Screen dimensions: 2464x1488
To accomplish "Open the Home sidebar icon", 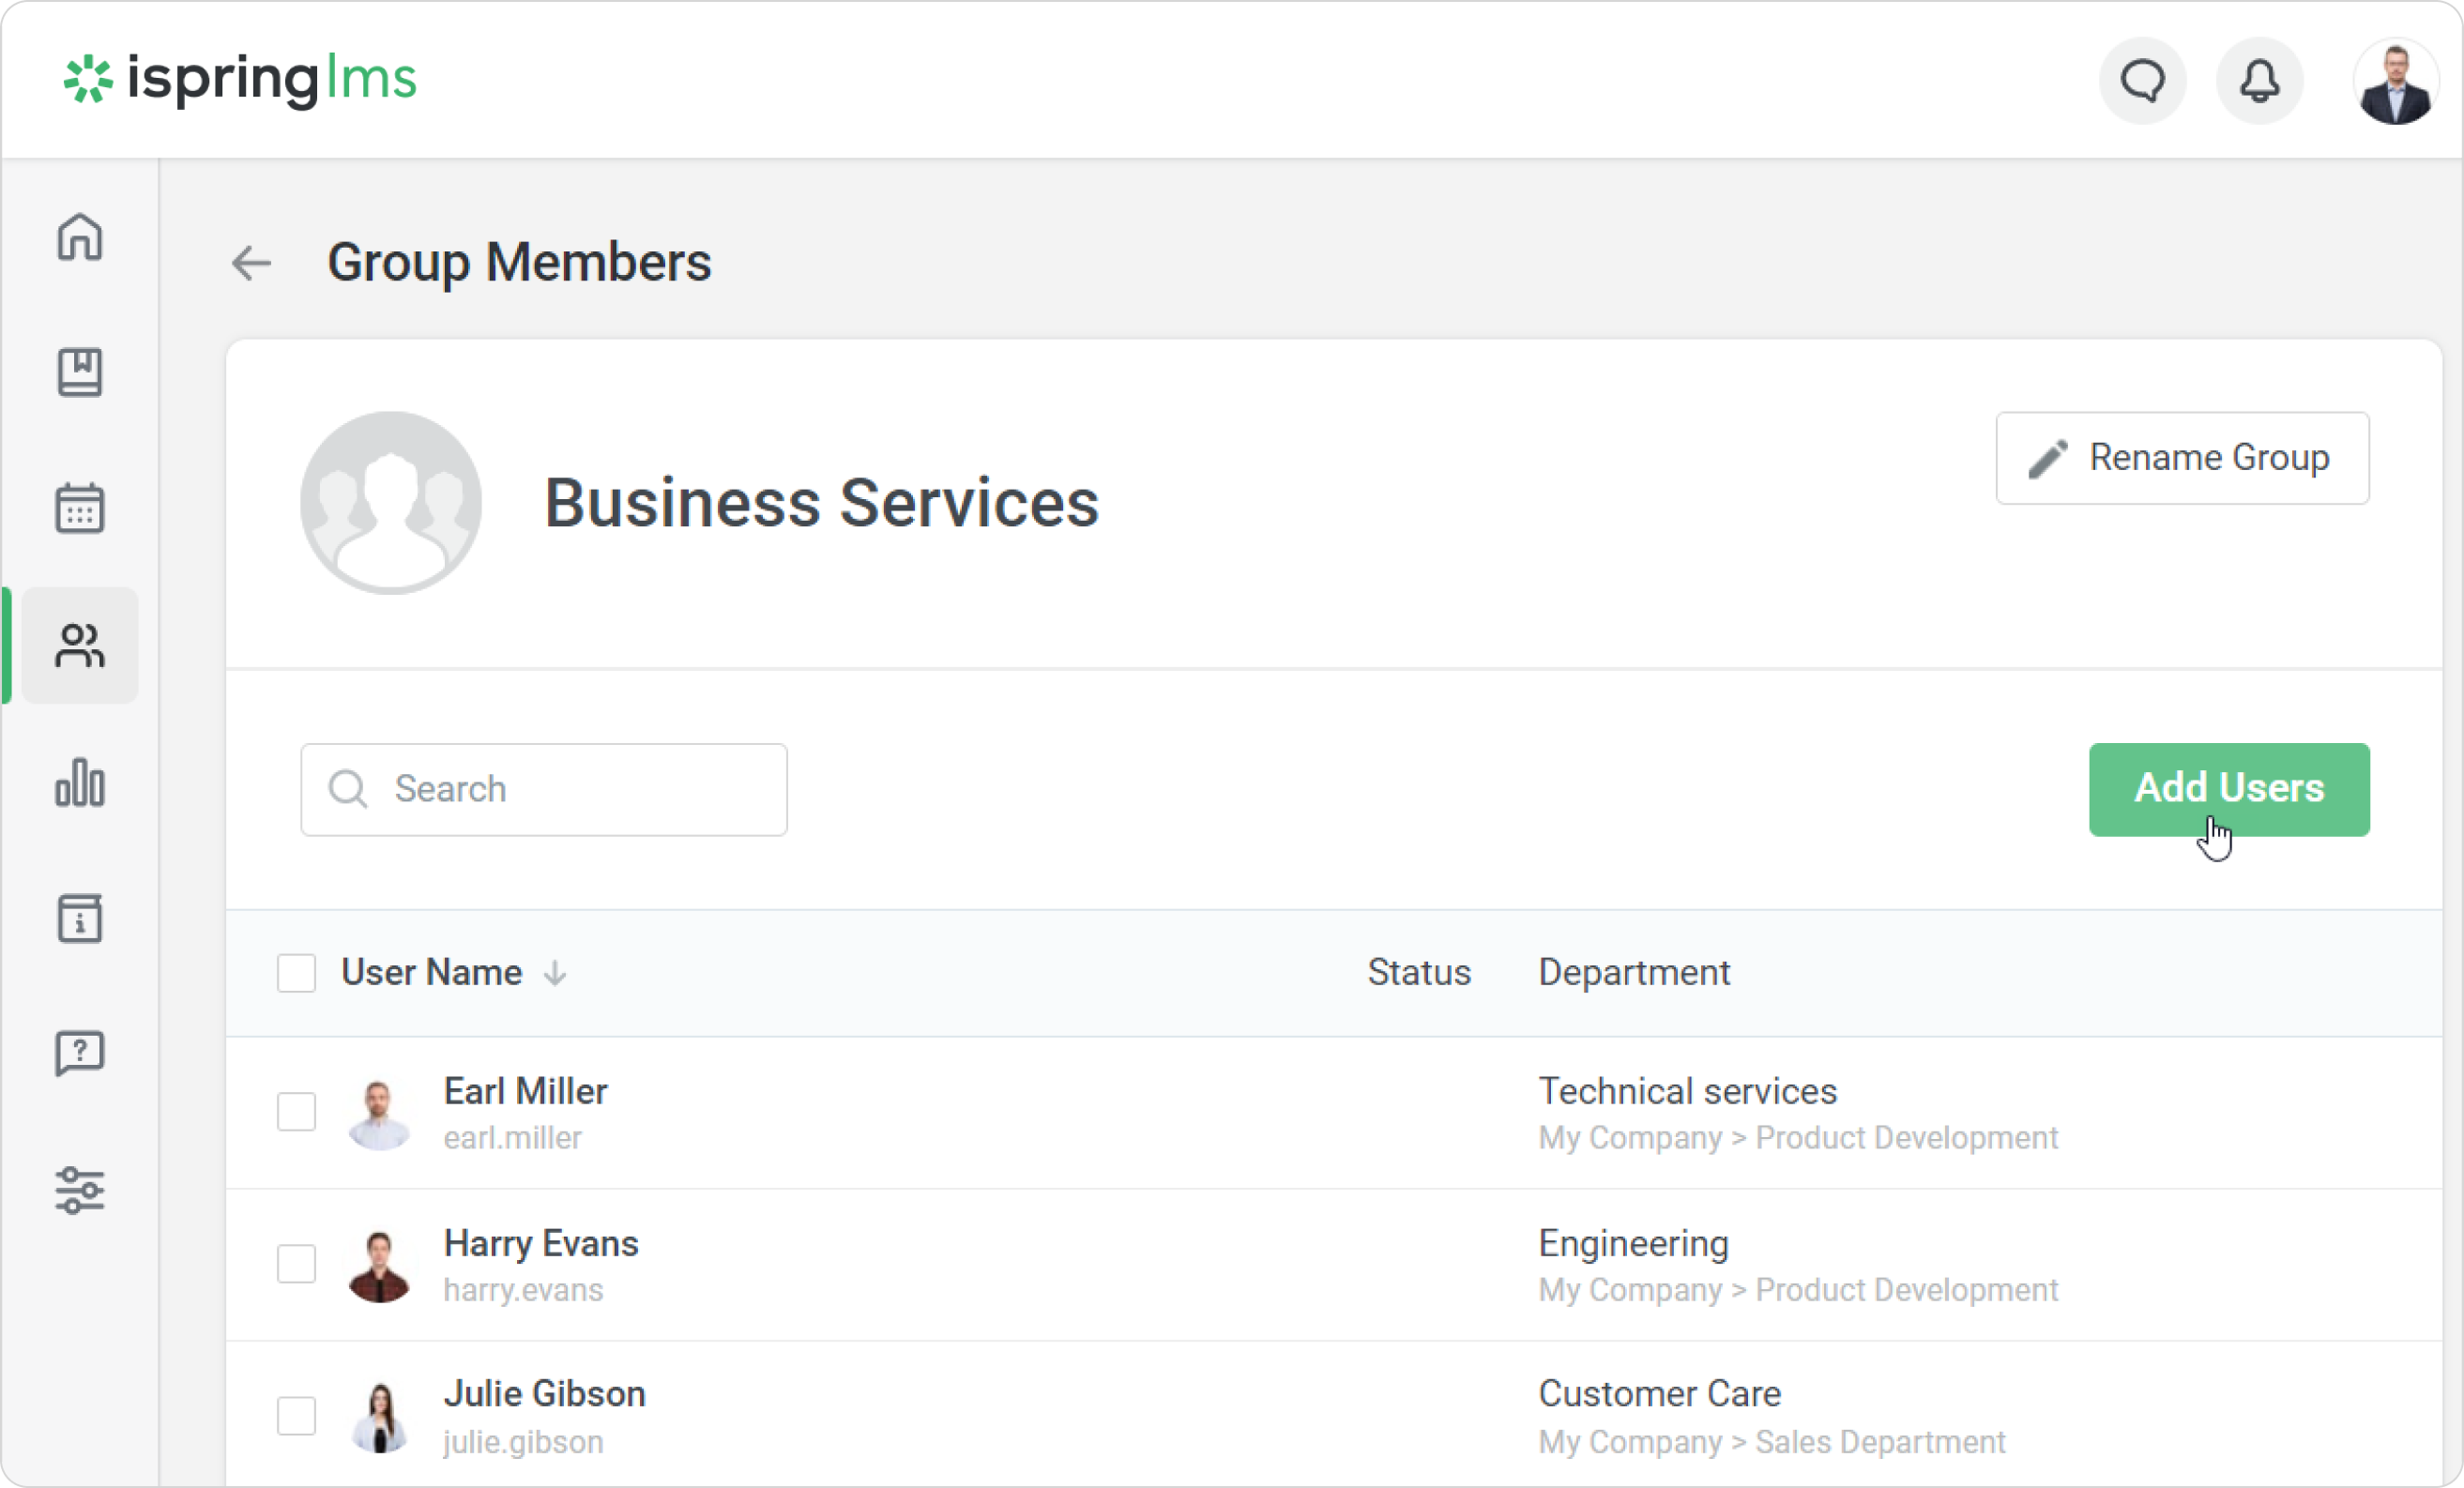I will (x=80, y=237).
